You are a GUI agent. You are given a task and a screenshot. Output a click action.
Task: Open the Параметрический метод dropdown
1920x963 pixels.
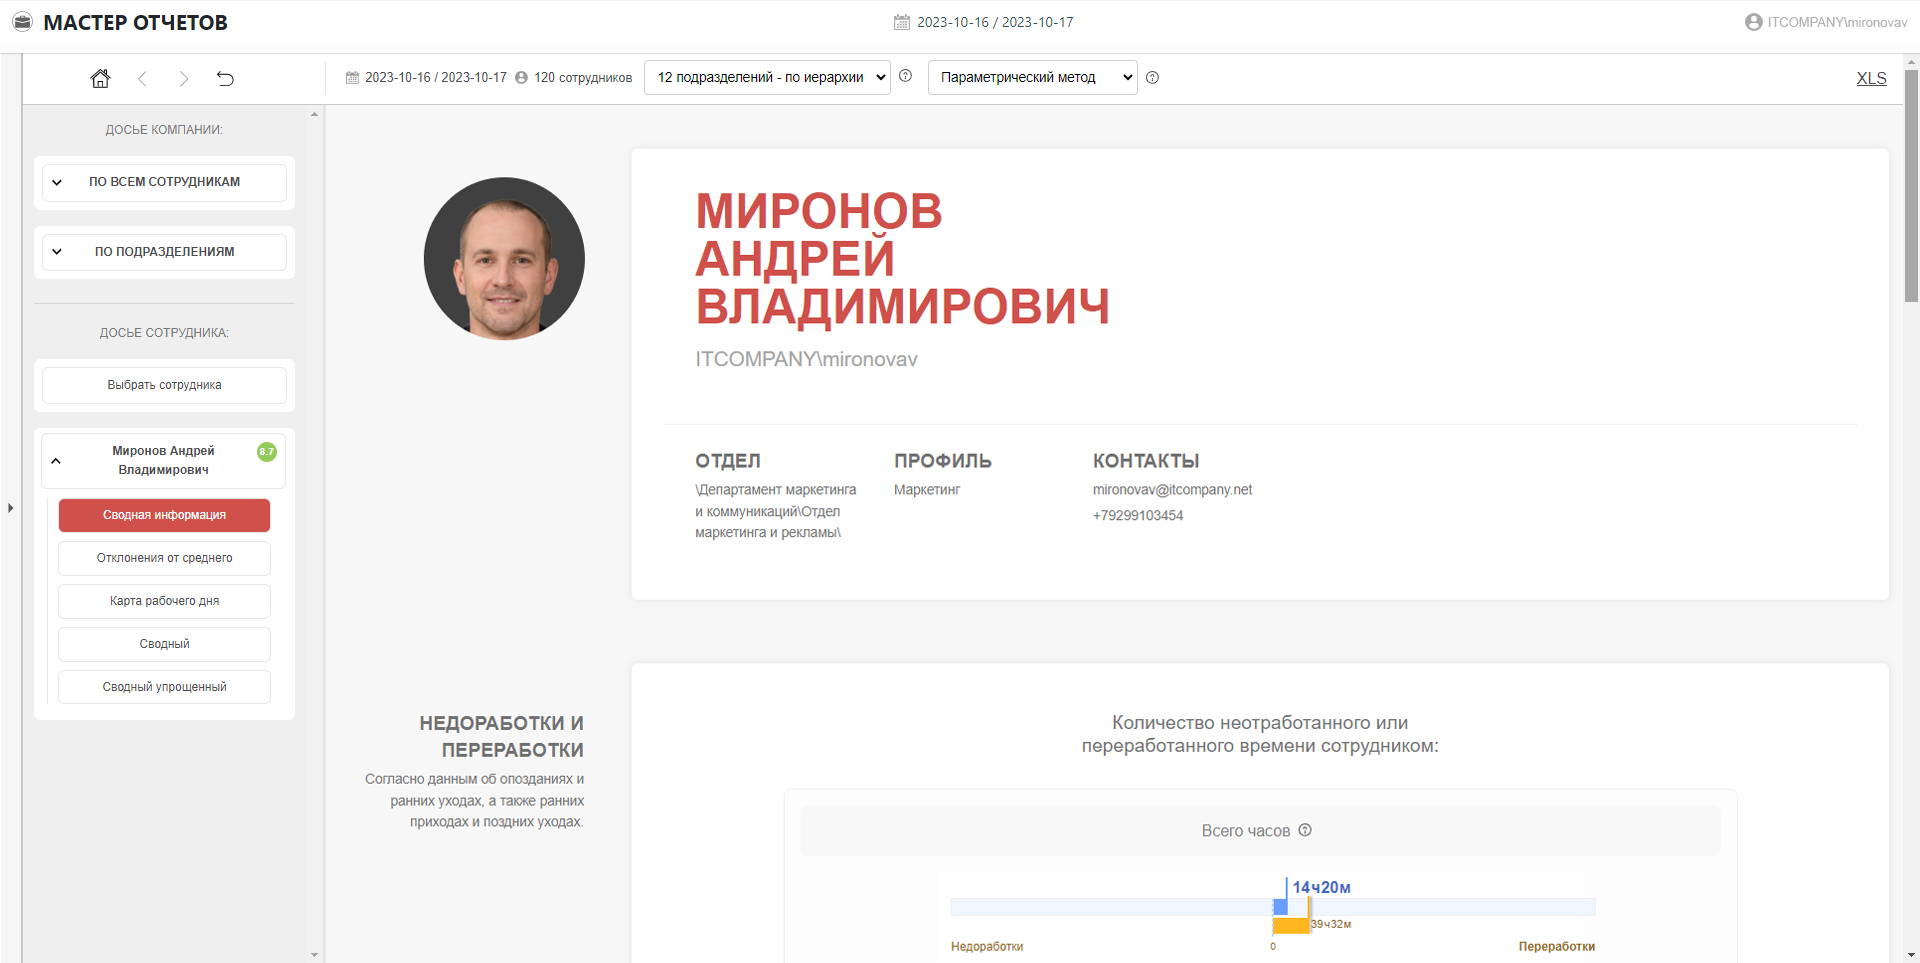click(x=1032, y=78)
